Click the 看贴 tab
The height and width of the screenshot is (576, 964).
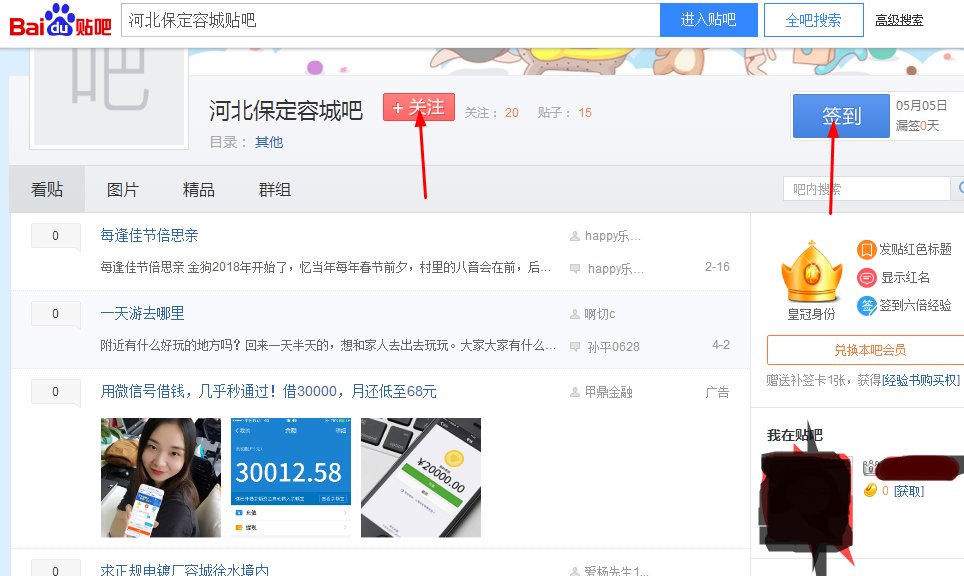(47, 189)
